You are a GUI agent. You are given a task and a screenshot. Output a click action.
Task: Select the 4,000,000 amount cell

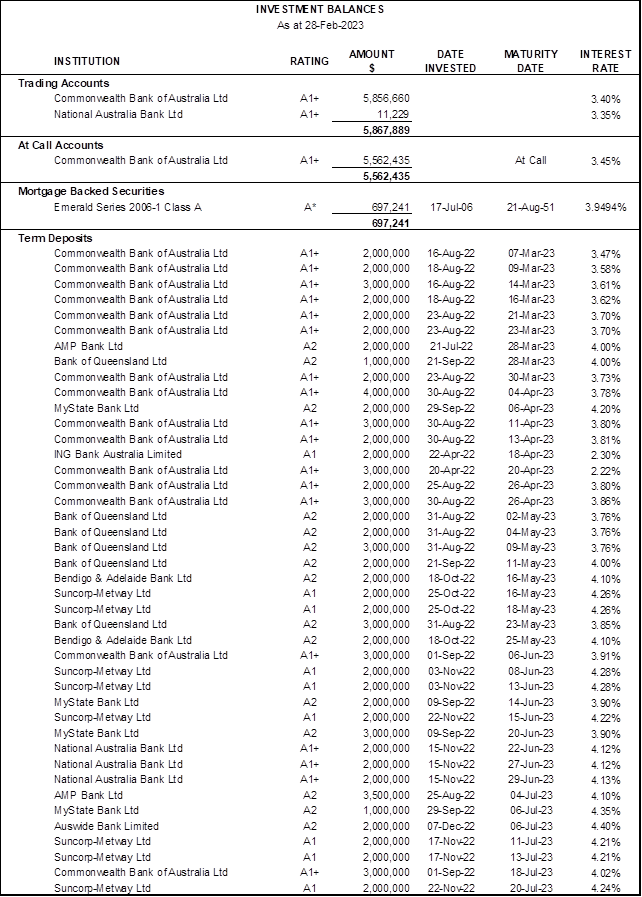(386, 393)
